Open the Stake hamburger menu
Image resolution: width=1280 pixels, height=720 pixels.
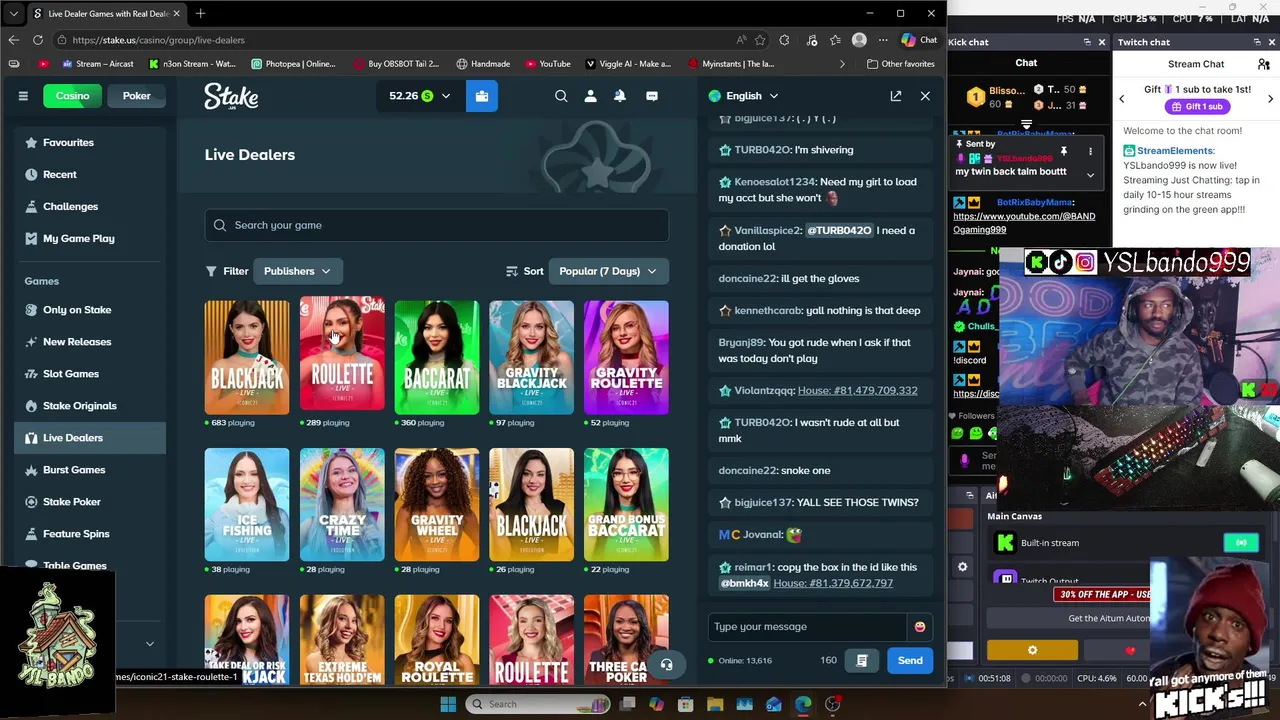23,96
